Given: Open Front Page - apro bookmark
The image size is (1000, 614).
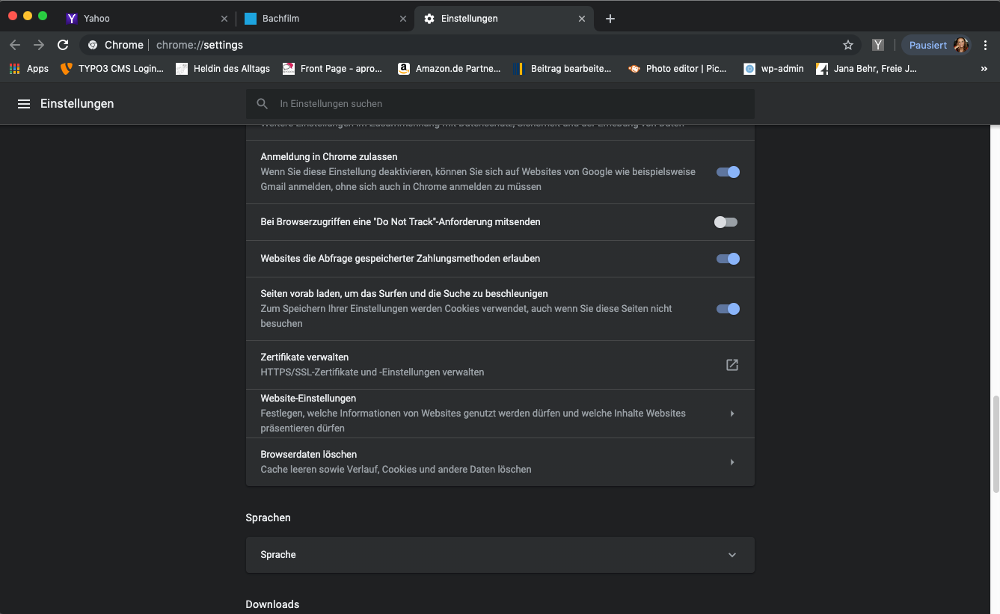Looking at the screenshot, I should click(x=333, y=68).
